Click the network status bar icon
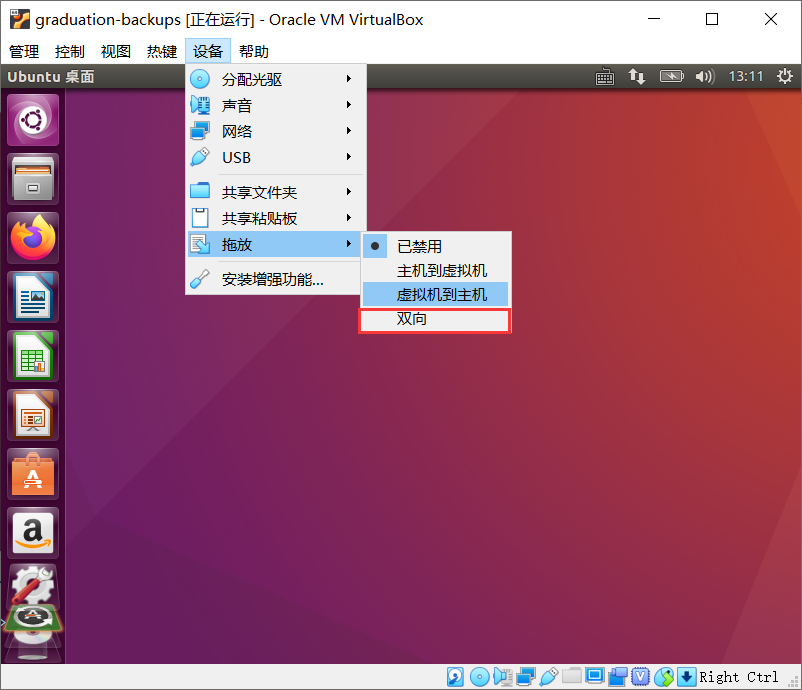 526,677
